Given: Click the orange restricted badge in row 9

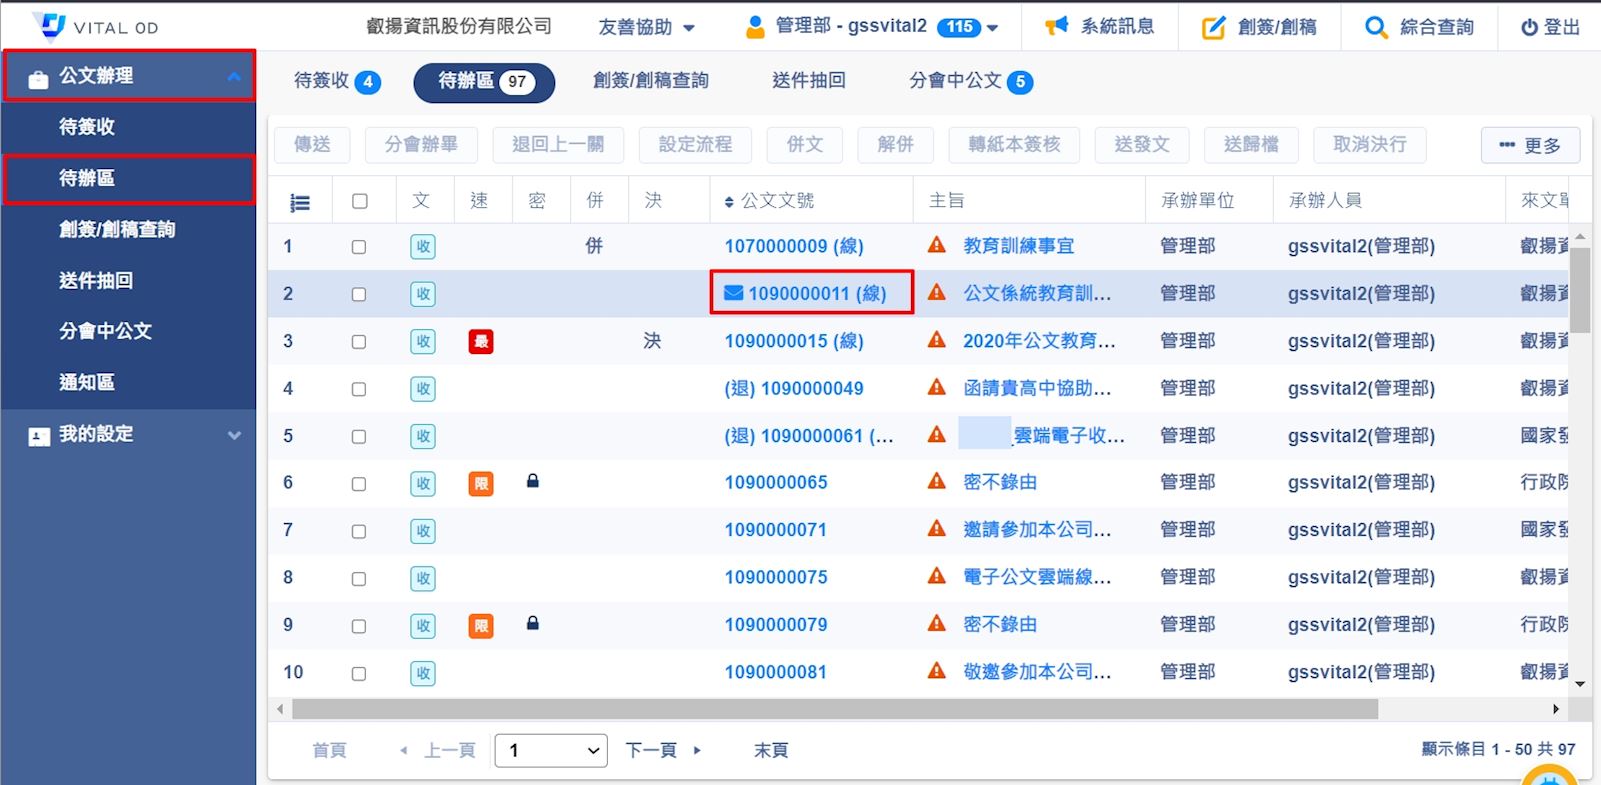Looking at the screenshot, I should (x=481, y=626).
